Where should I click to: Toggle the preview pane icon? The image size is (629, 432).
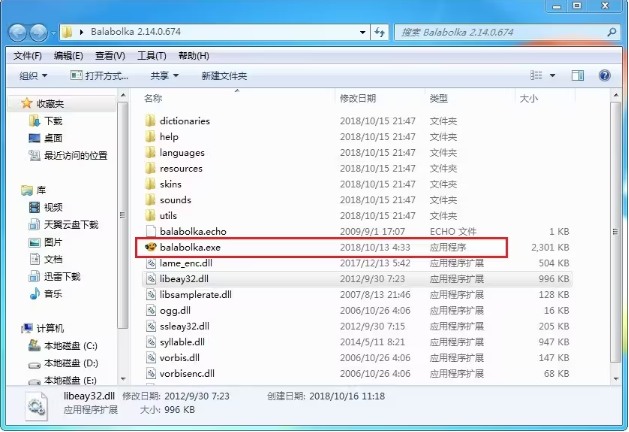point(578,75)
